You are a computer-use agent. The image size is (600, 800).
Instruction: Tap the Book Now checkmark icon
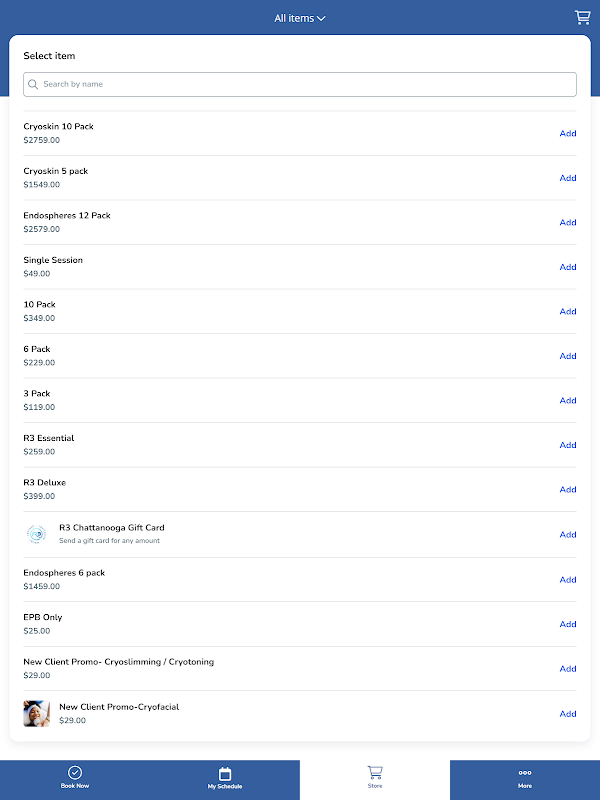75,772
